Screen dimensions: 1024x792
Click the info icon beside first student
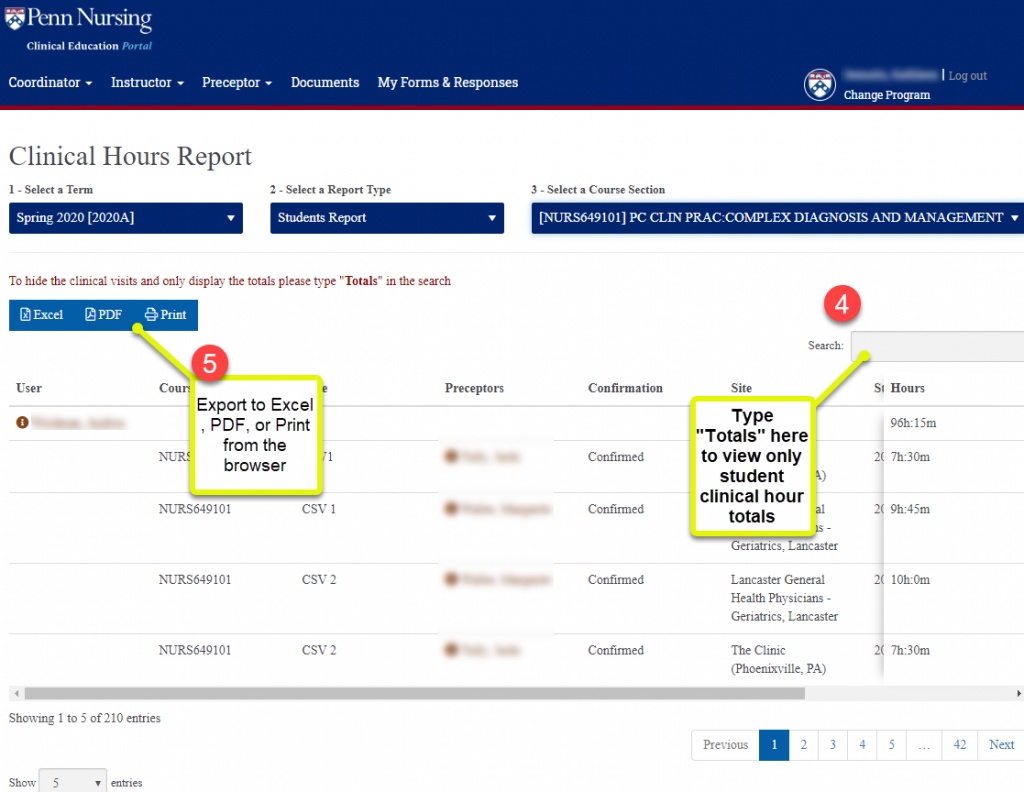point(21,423)
